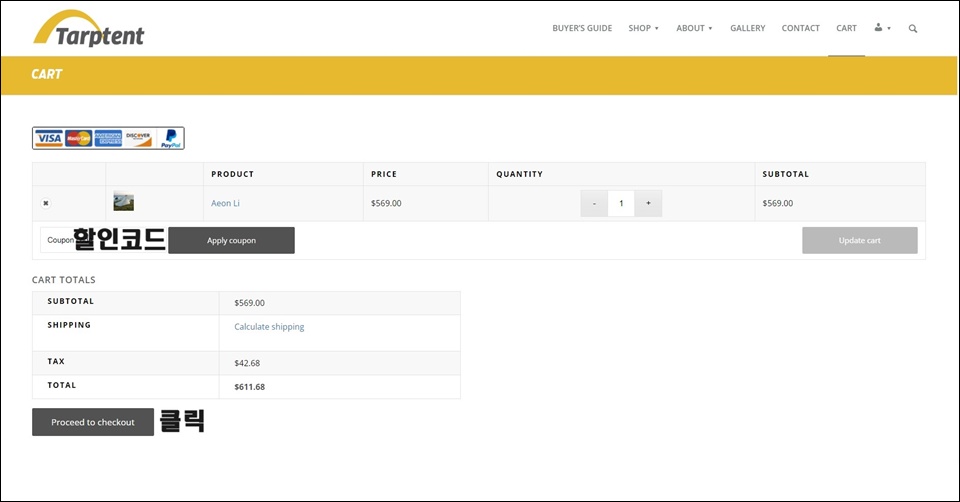
Task: Click the PRICE column header
Action: 383,174
